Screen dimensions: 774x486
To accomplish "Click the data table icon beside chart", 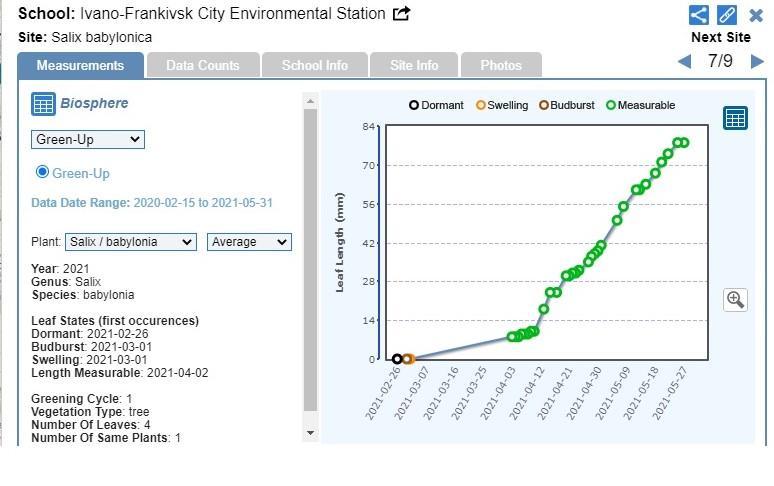I will (x=736, y=118).
